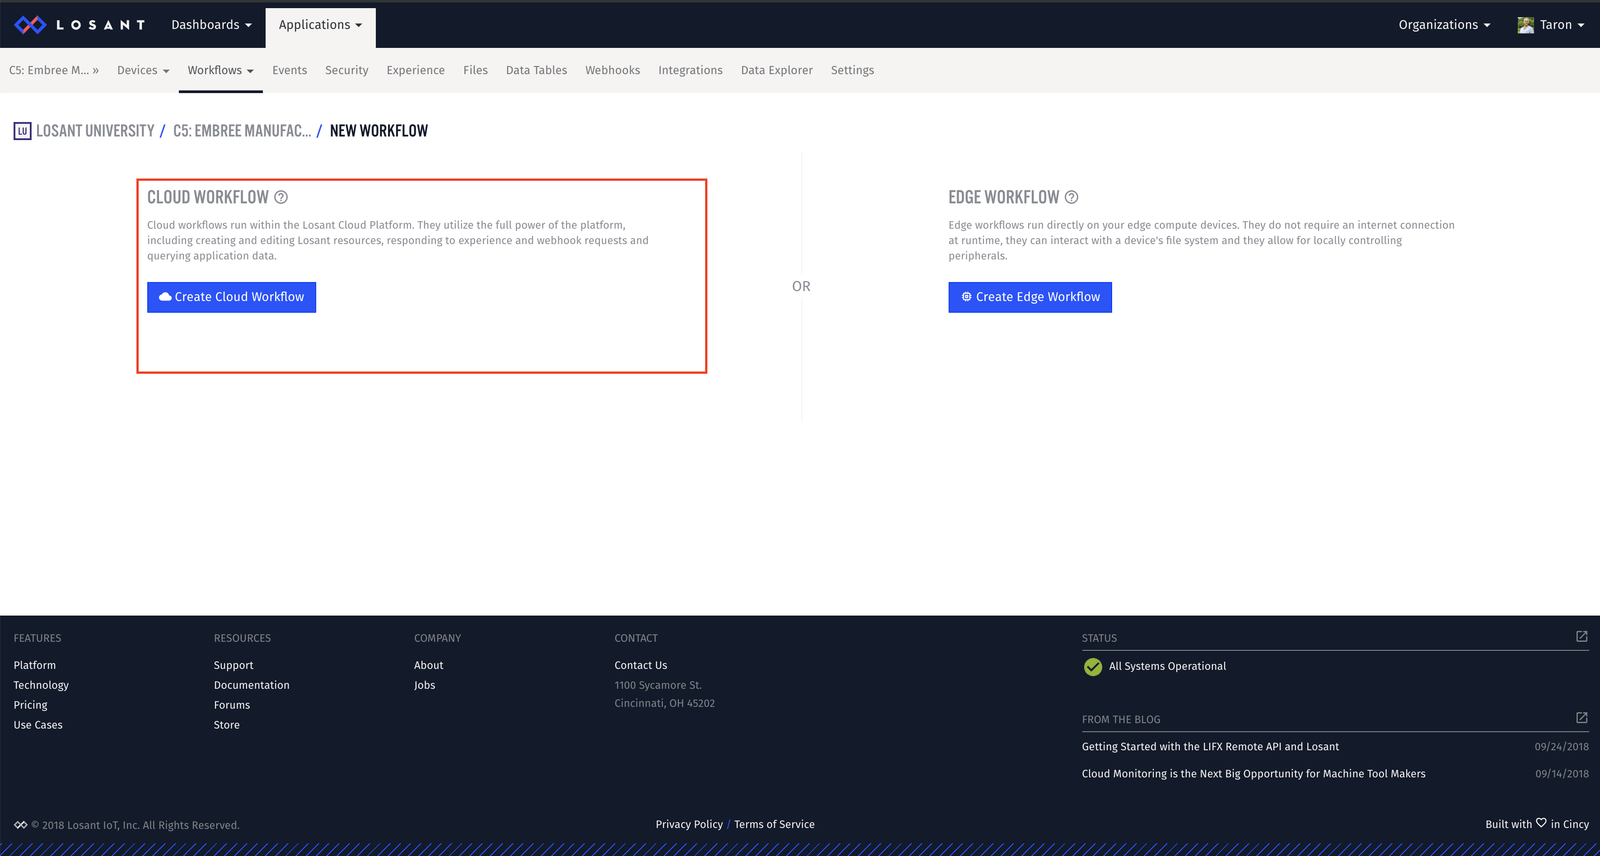Open the Forums footer link
Screen dimensions: 1600x856
(231, 705)
